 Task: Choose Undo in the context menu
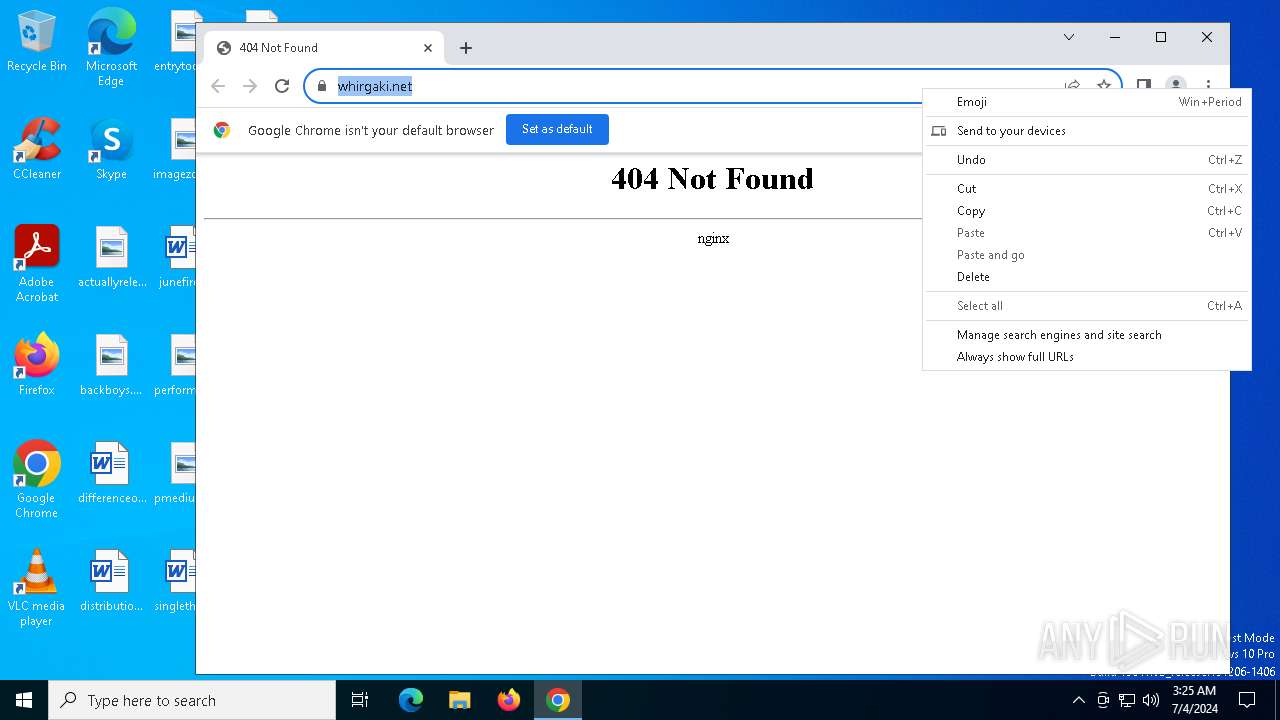click(x=1087, y=160)
